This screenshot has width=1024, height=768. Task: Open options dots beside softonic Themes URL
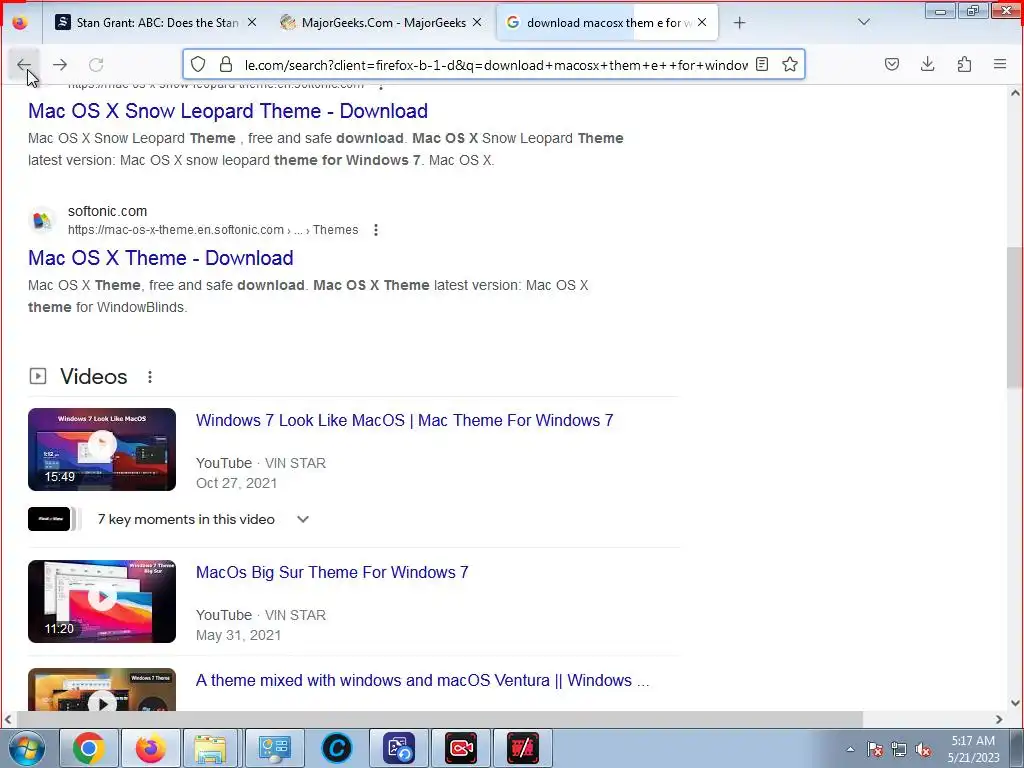(376, 230)
